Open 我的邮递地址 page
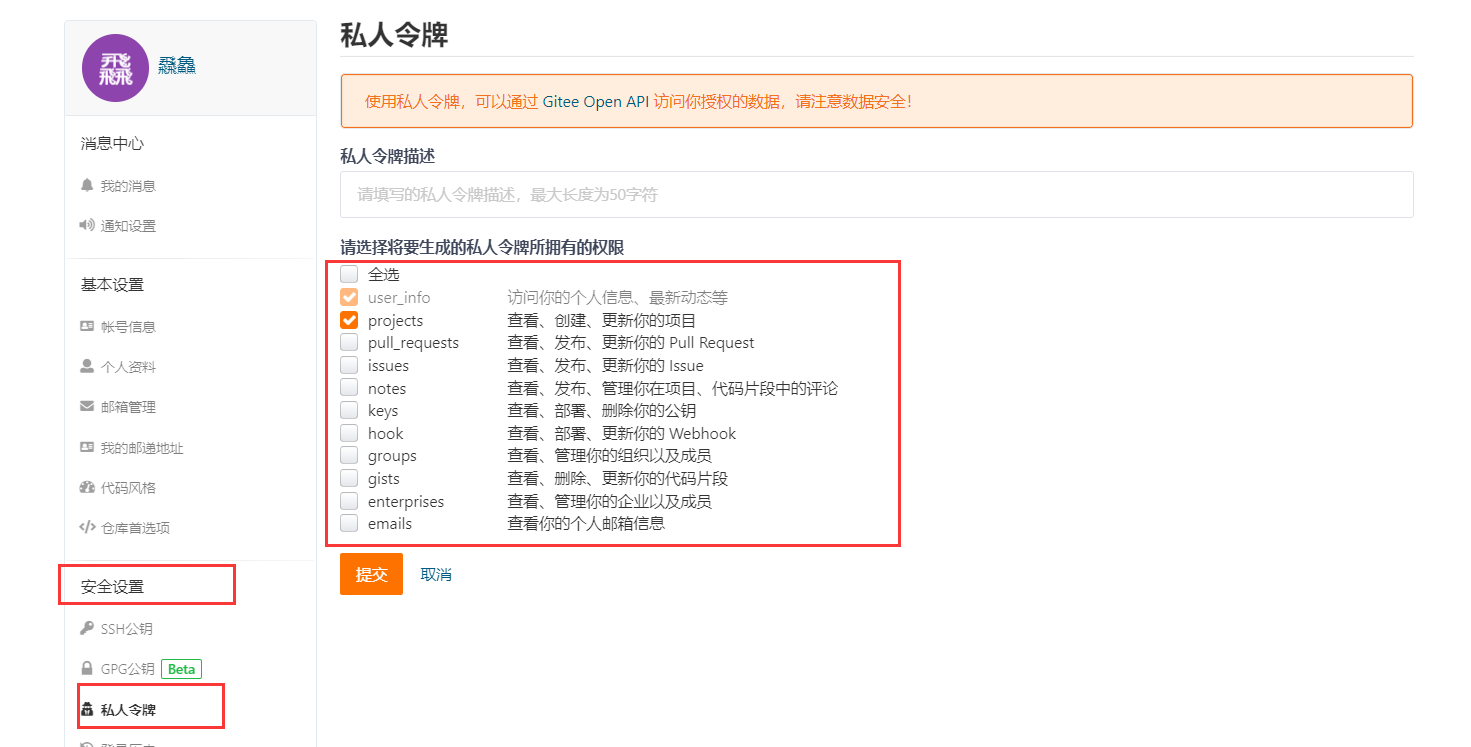The height and width of the screenshot is (747, 1471). coord(142,448)
